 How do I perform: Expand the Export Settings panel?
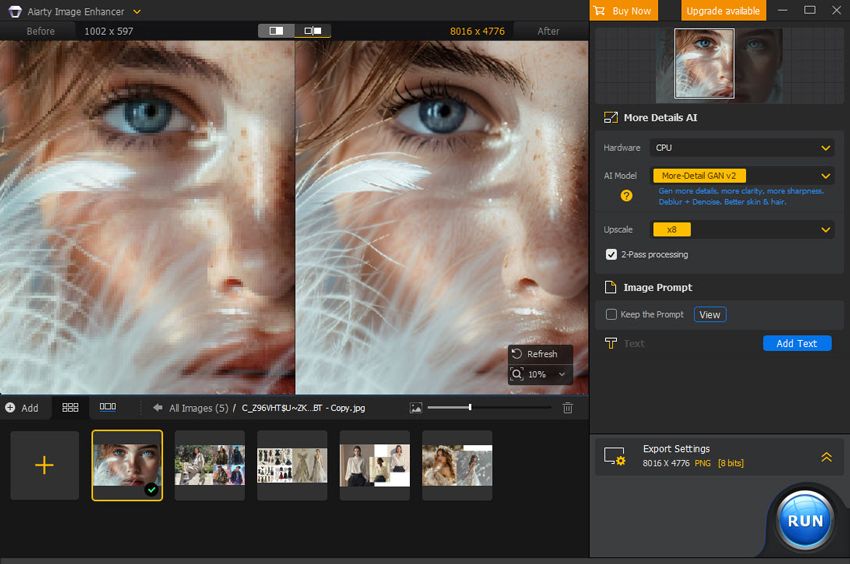point(826,457)
